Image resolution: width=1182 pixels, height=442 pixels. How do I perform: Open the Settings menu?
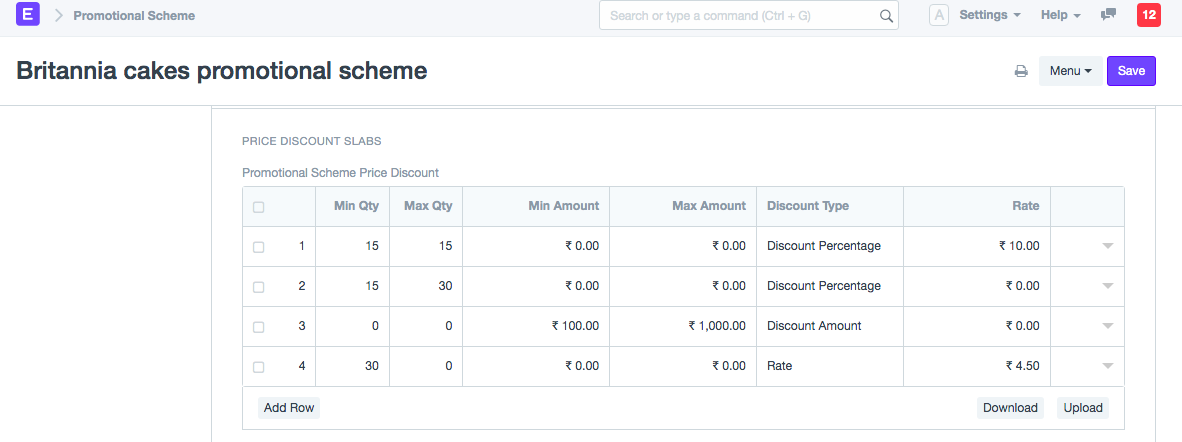click(x=989, y=15)
